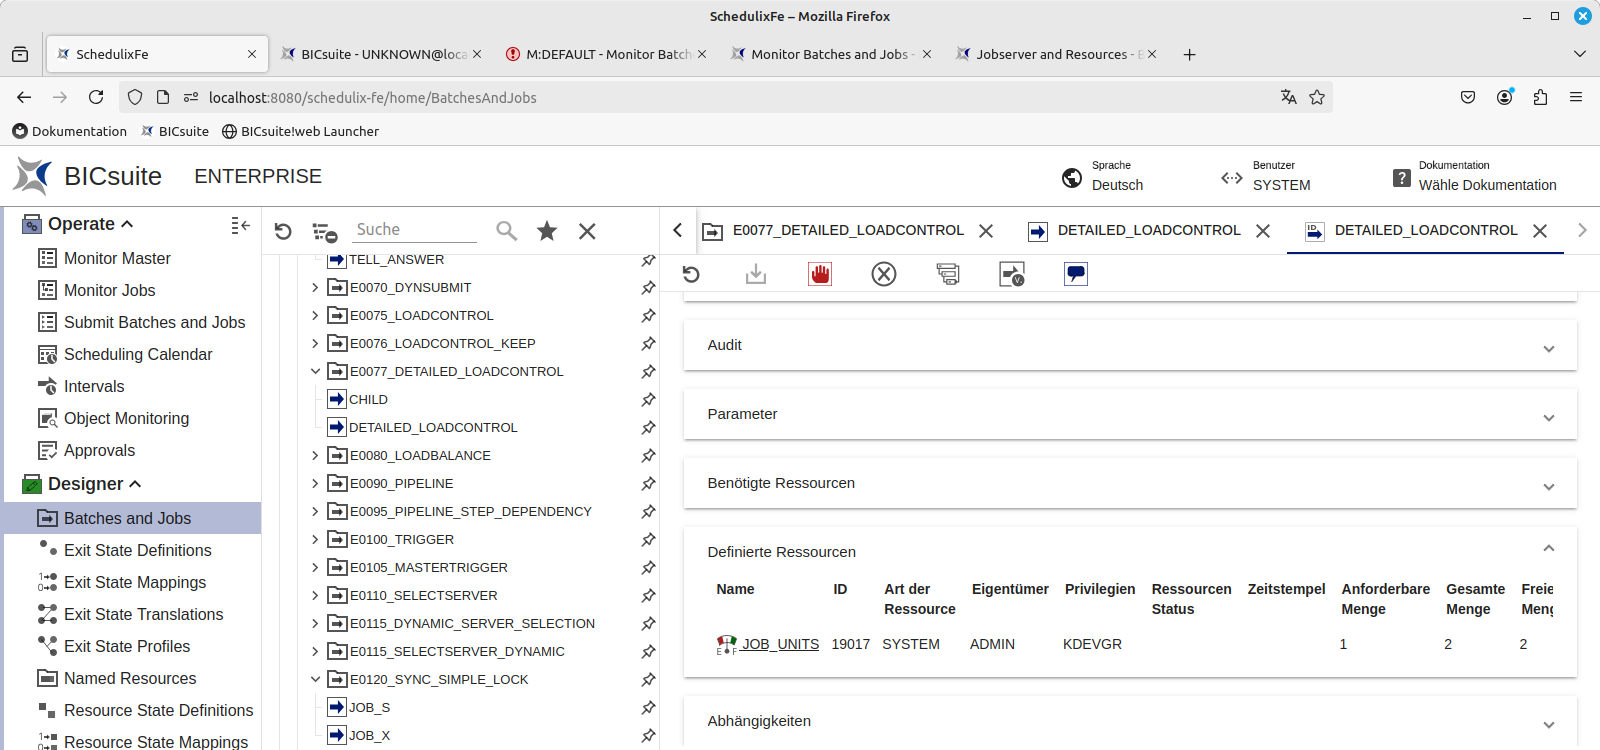The height and width of the screenshot is (750, 1600).
Task: Pin the E0090_PIPELINE tree entry
Action: 648,483
